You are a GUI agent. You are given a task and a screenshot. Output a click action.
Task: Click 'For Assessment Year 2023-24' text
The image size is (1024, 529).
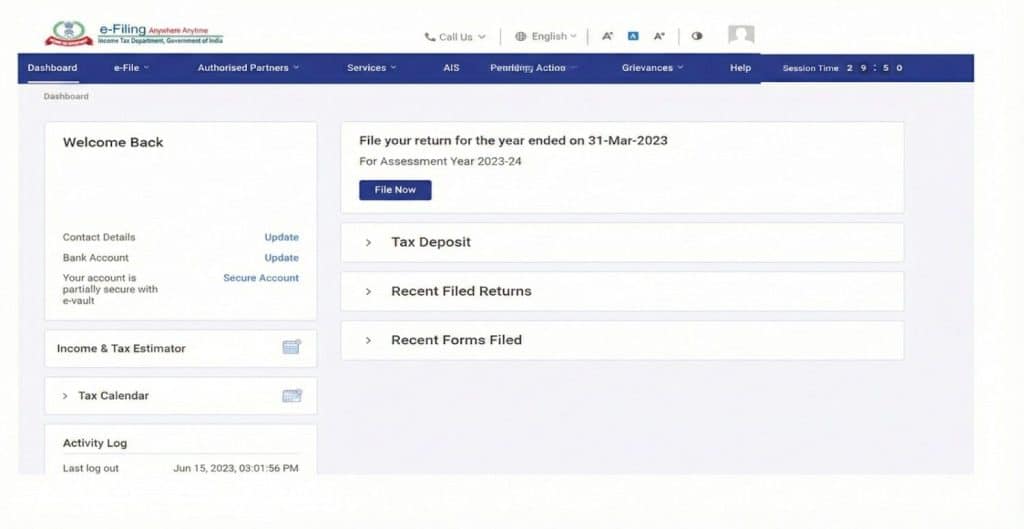(440, 161)
